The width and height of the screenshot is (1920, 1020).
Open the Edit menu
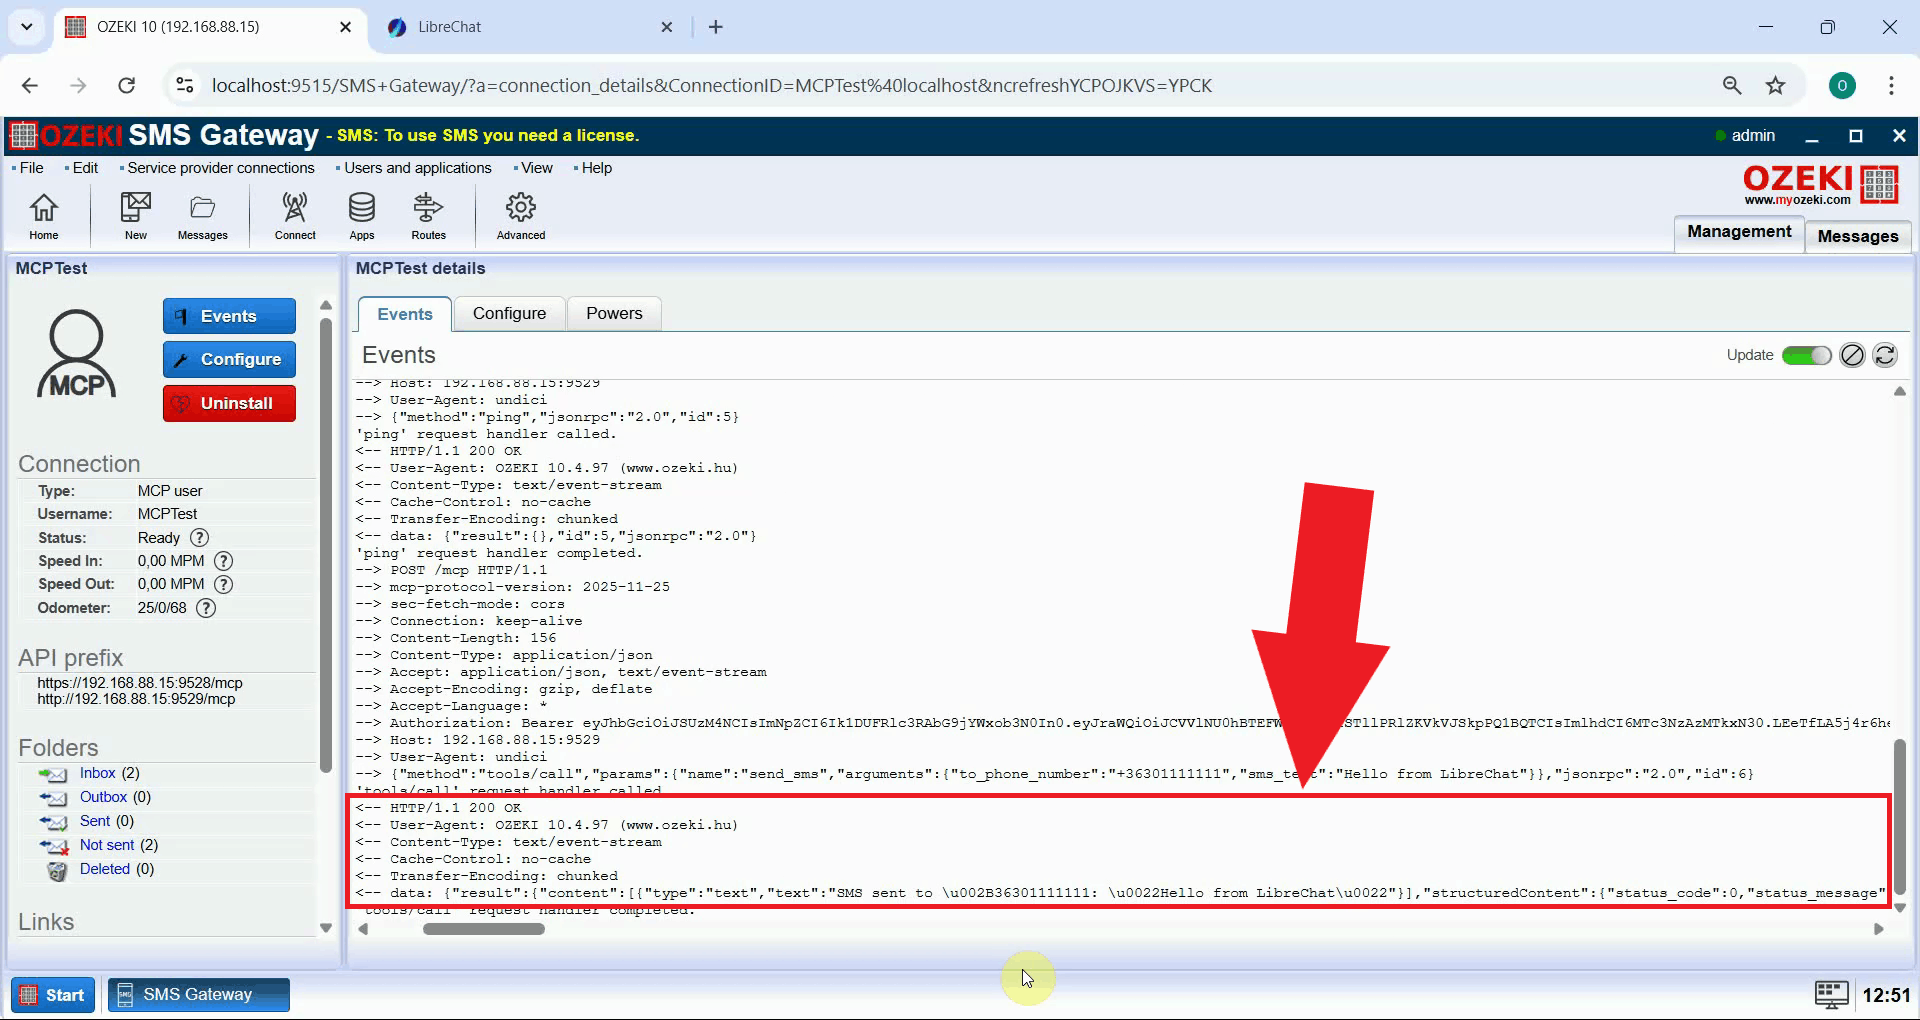click(x=85, y=168)
